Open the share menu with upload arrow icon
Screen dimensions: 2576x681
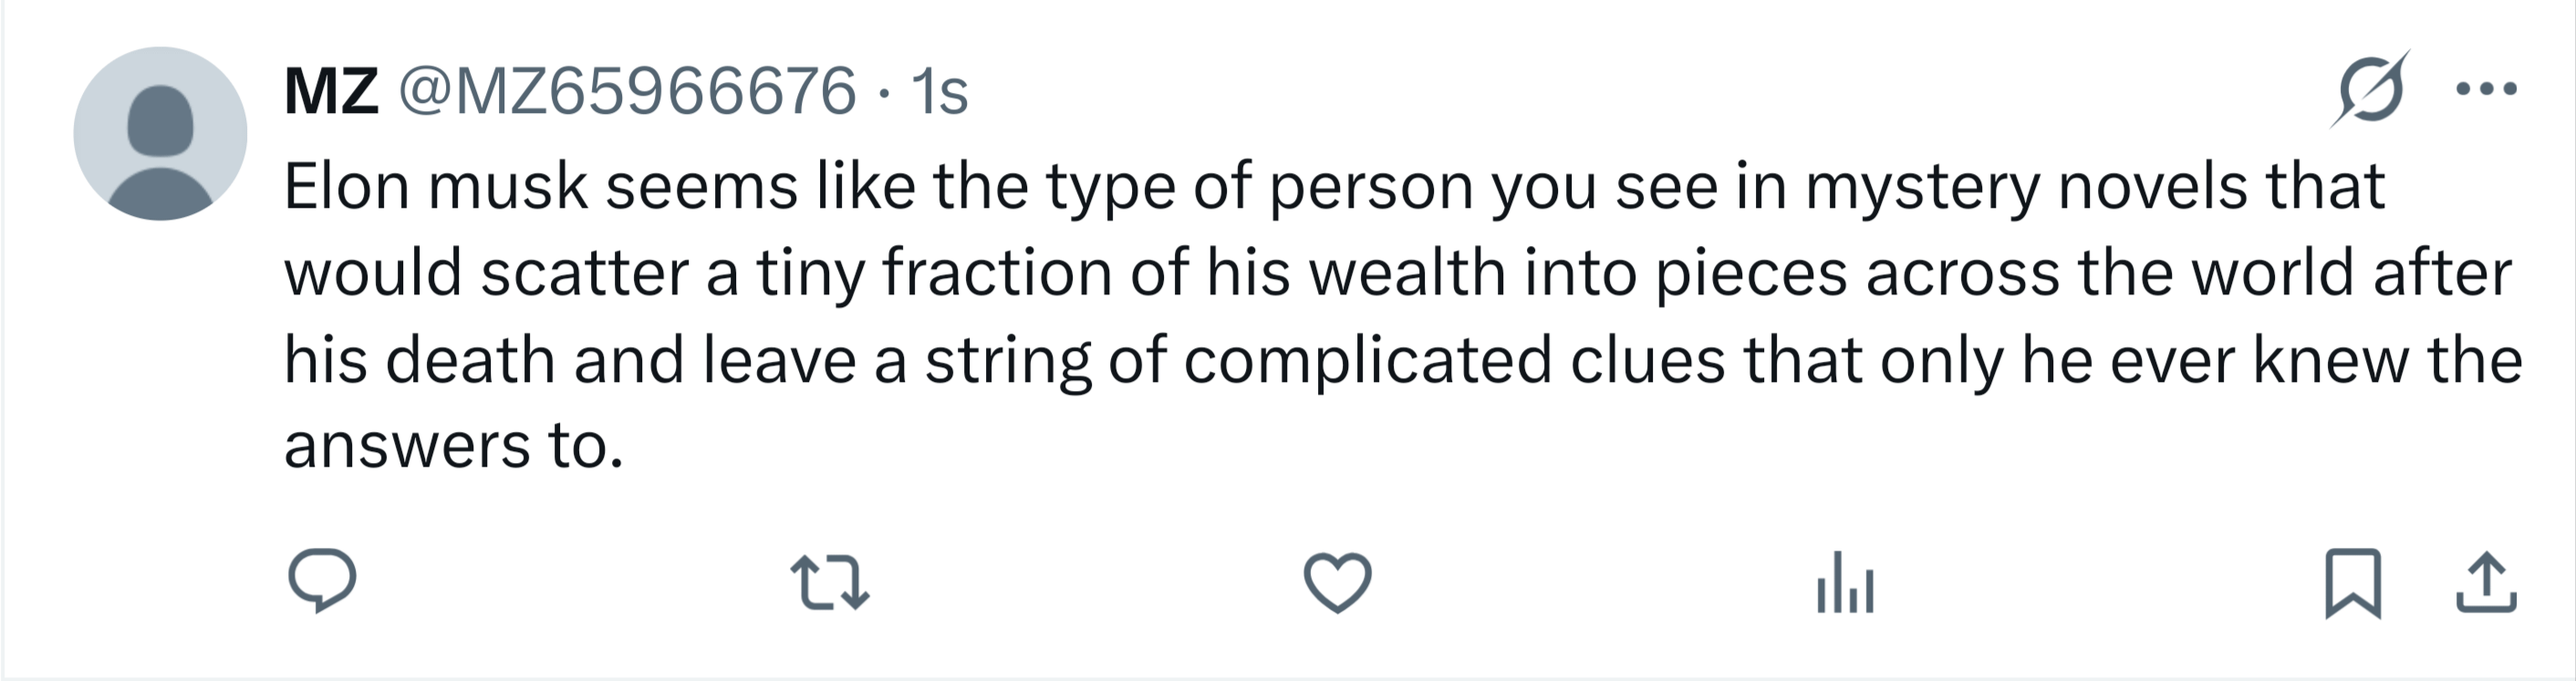(2486, 583)
